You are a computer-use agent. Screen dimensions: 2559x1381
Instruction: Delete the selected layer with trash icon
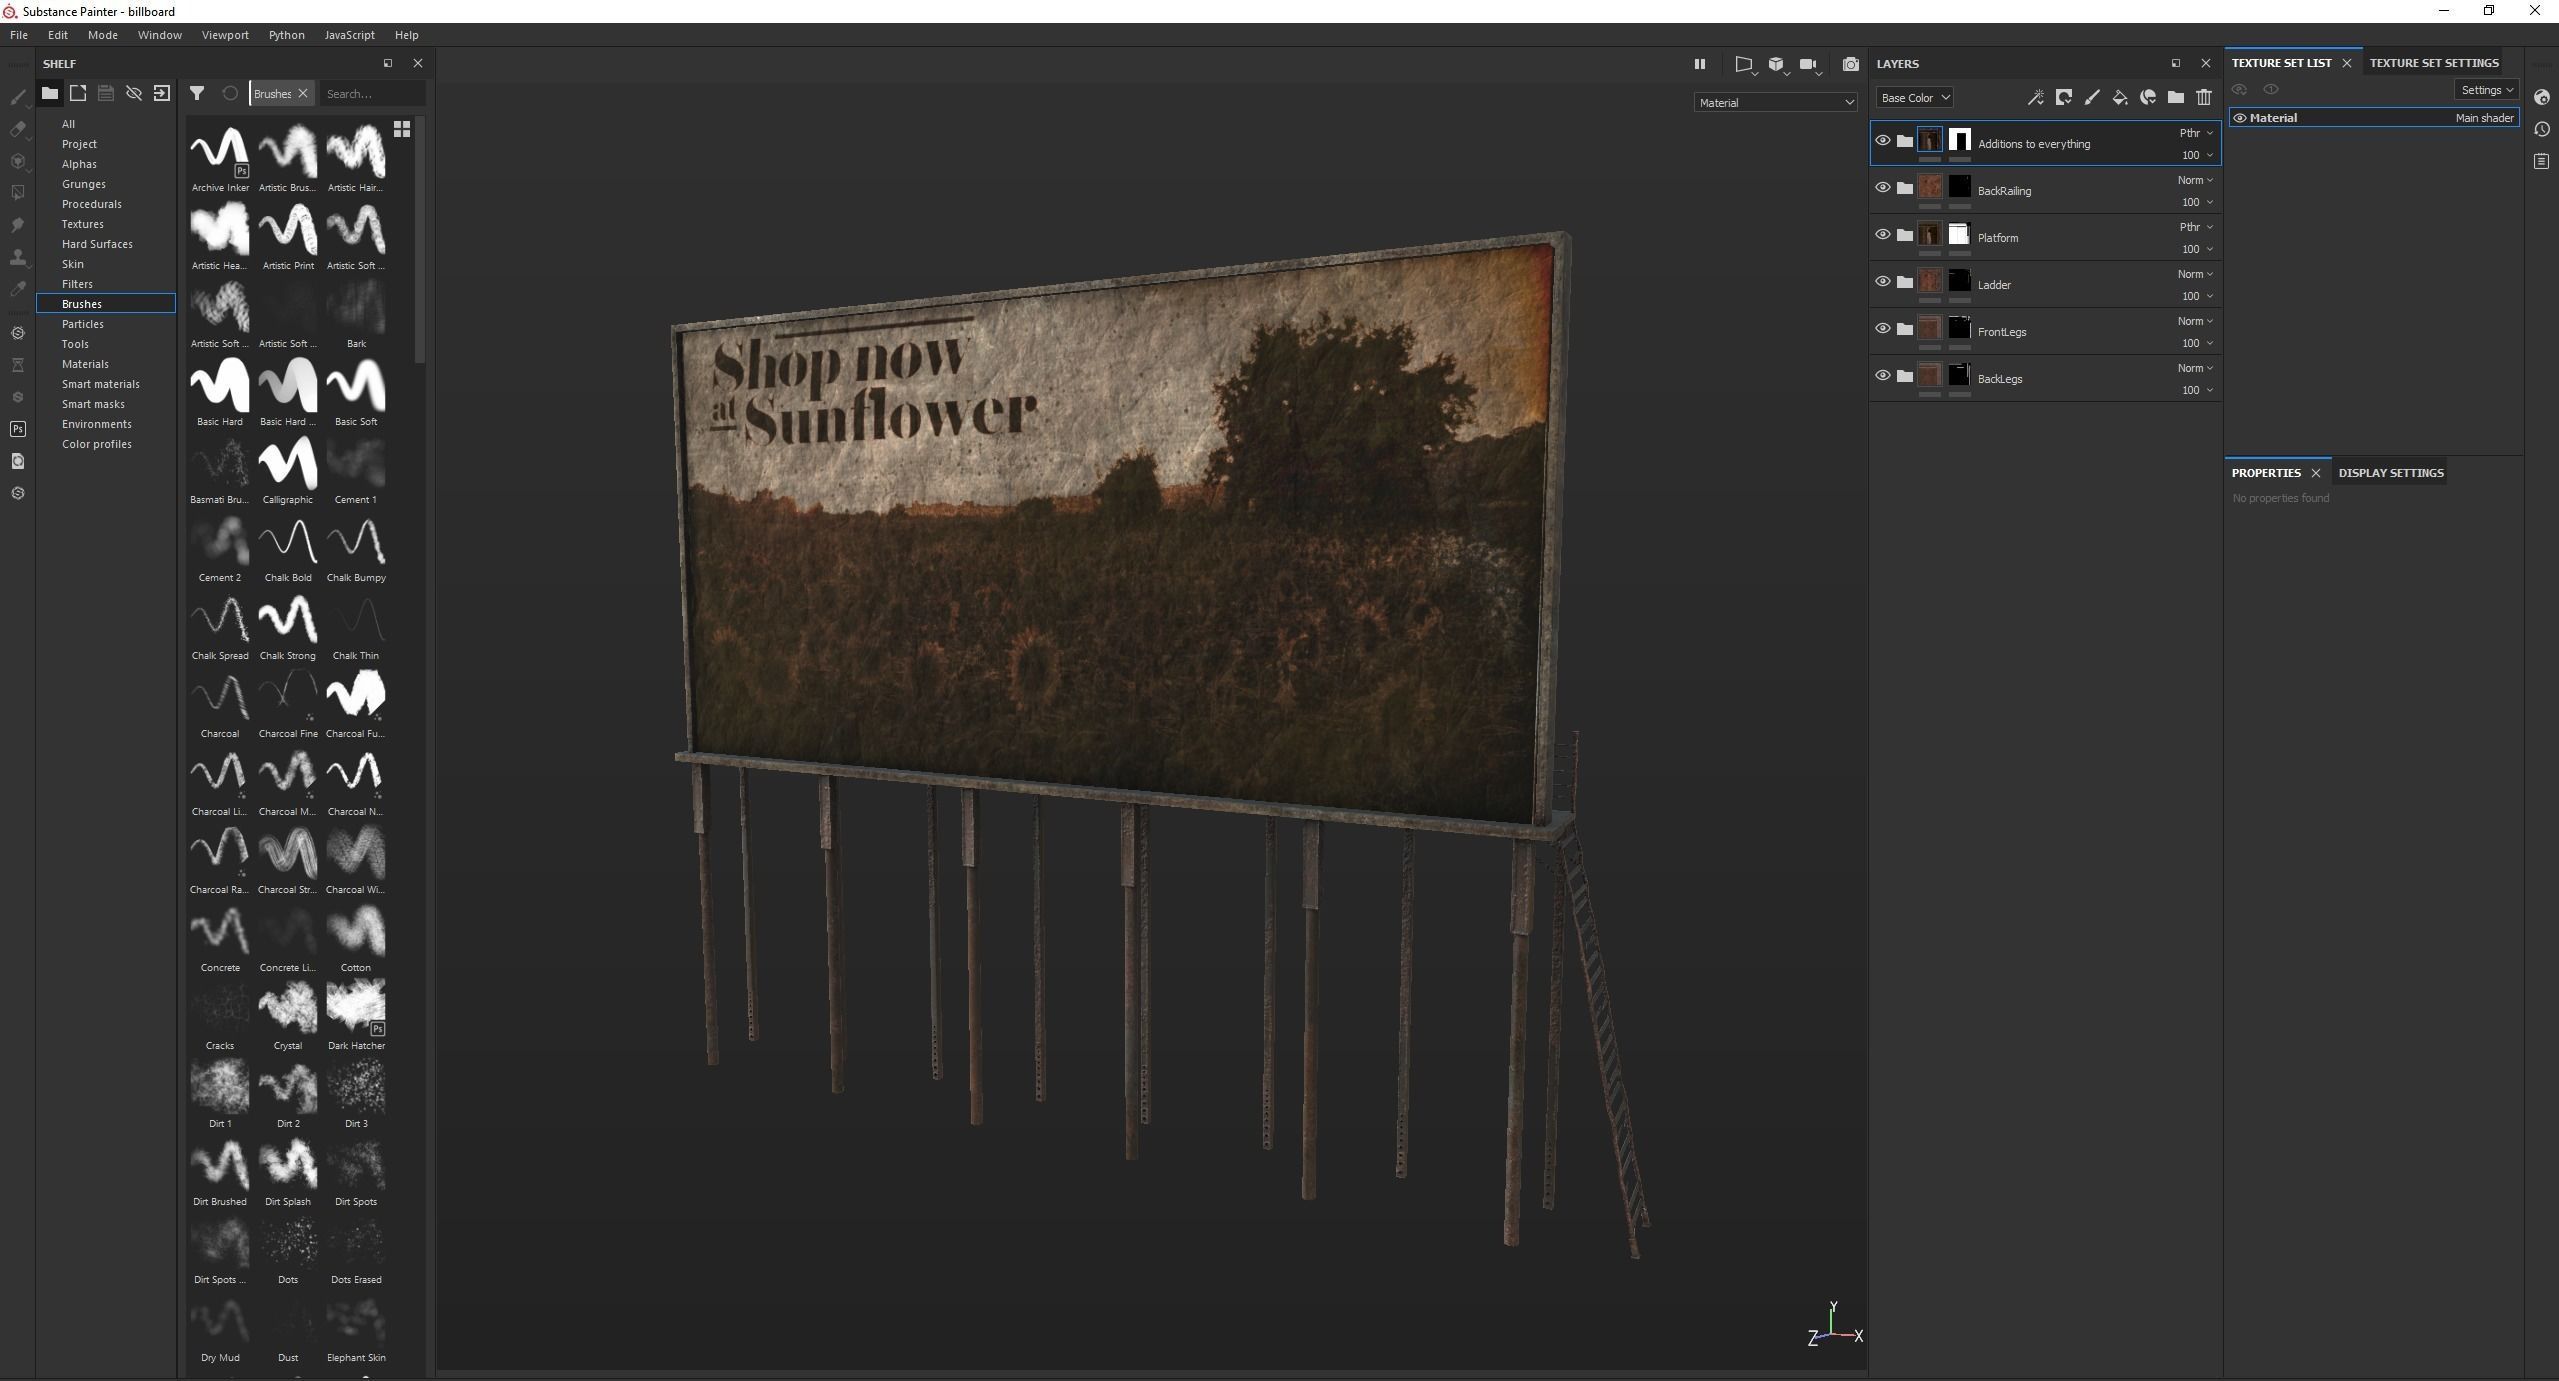point(2204,97)
